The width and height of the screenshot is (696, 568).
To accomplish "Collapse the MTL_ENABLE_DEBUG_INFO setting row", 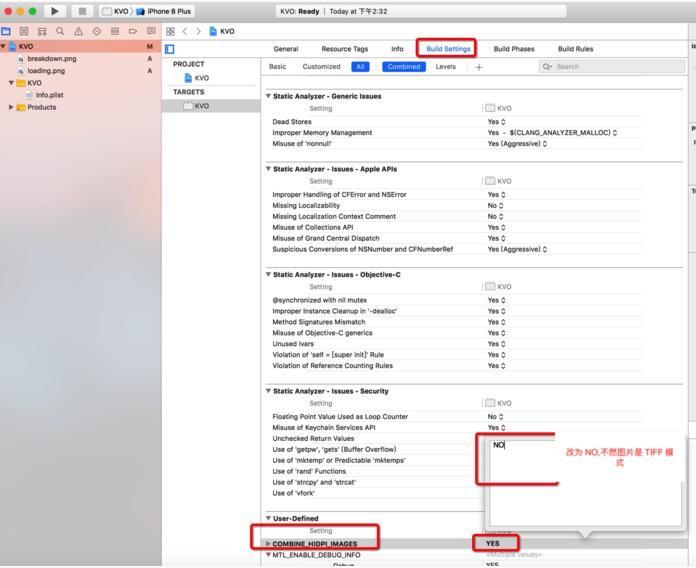I will pos(268,555).
